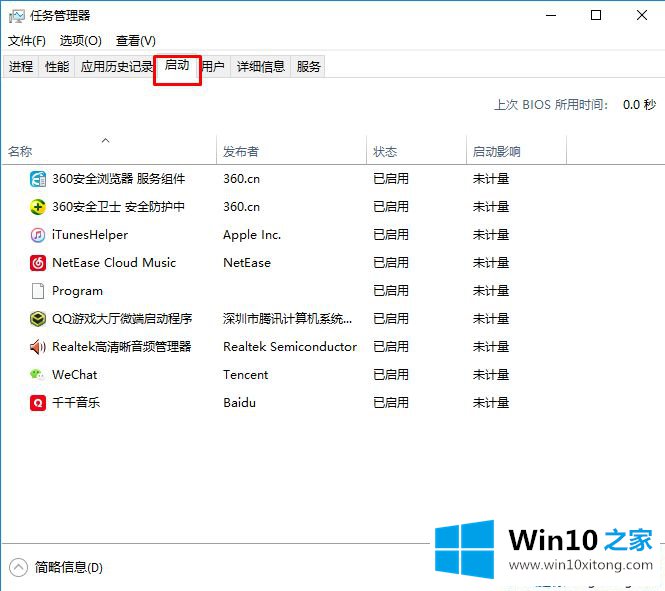Click the 360安全浏览器 服务组件 icon
Viewport: 665px width, 591px height.
[38, 178]
